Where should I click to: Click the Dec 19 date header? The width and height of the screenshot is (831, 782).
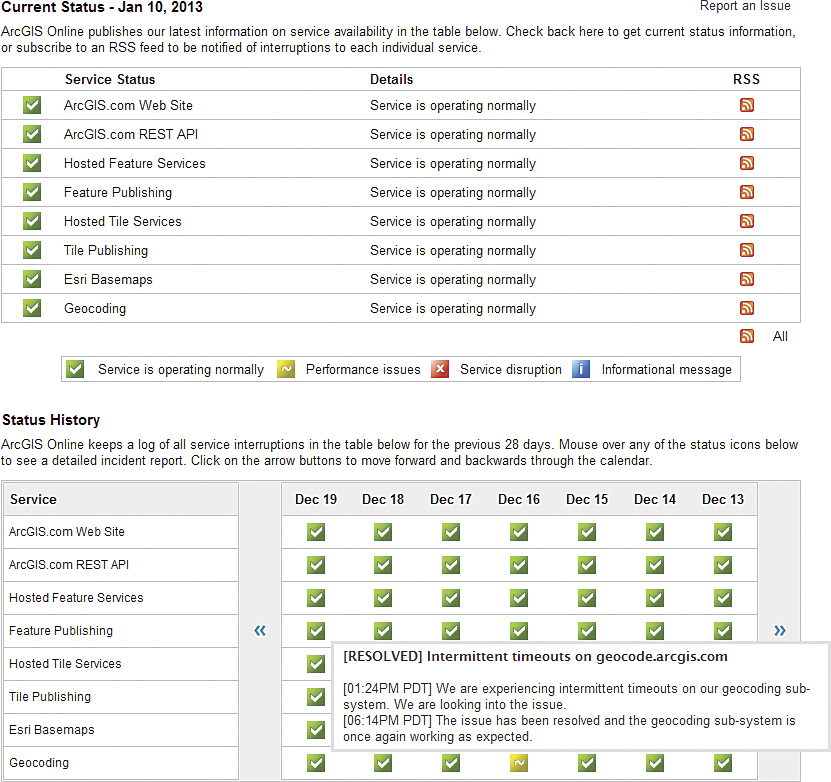click(x=316, y=499)
